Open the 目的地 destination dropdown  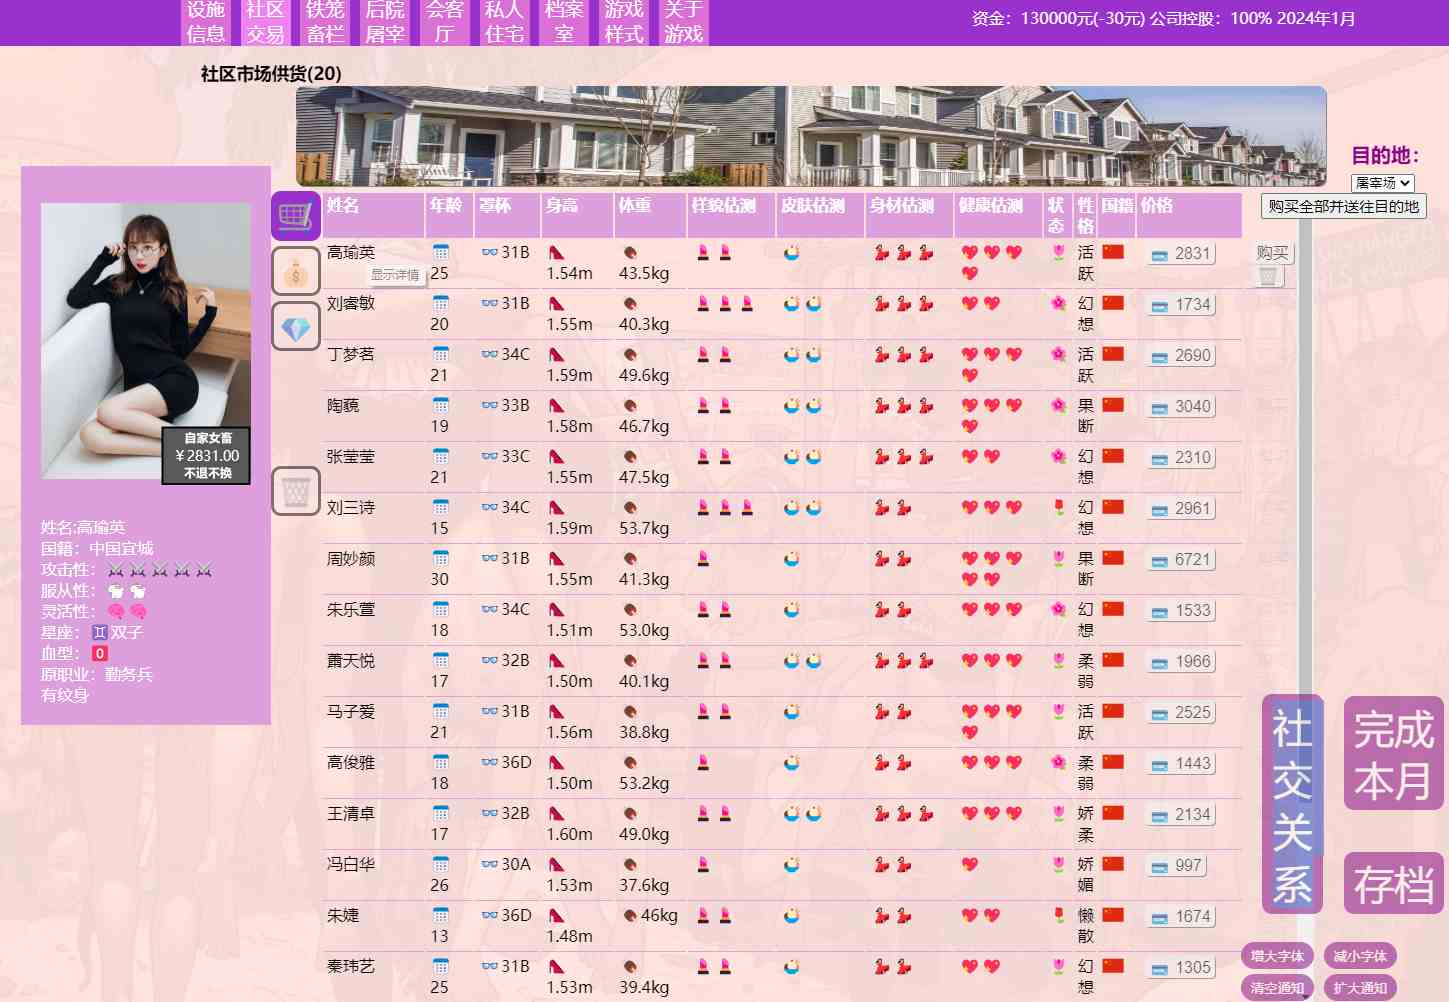(x=1383, y=183)
